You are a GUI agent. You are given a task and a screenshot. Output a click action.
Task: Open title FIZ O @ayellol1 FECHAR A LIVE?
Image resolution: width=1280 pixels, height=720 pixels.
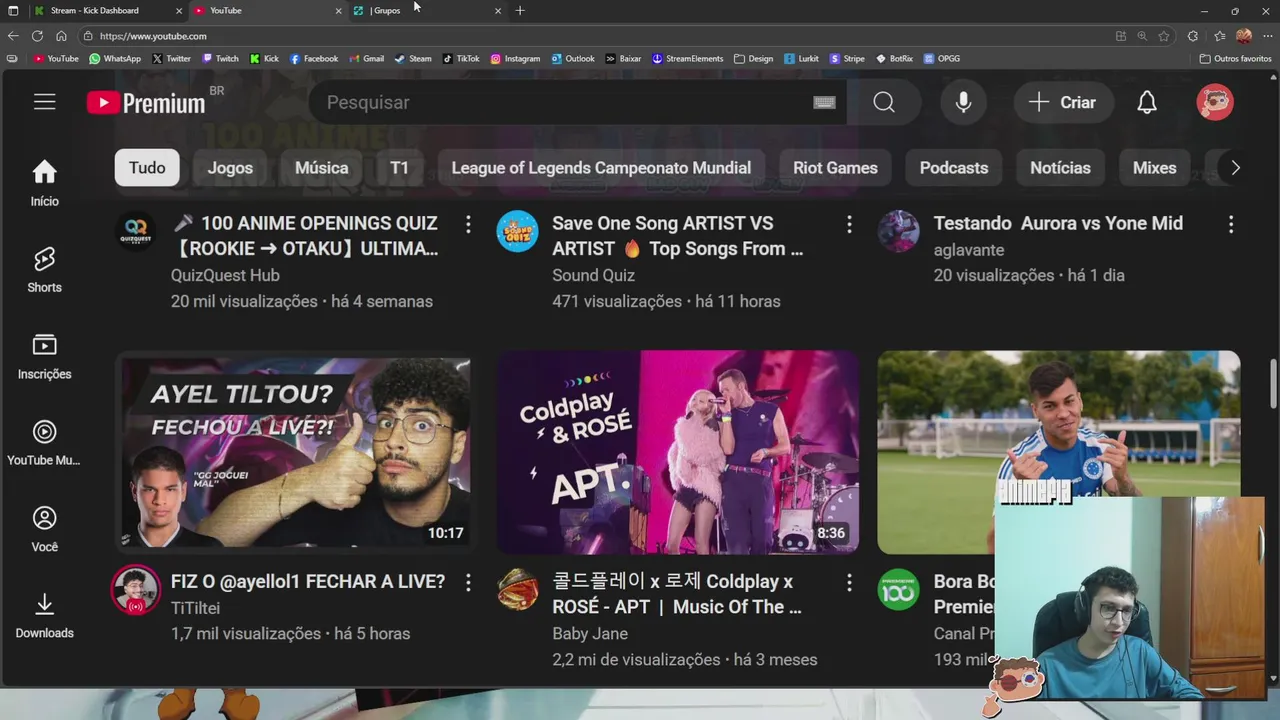308,581
